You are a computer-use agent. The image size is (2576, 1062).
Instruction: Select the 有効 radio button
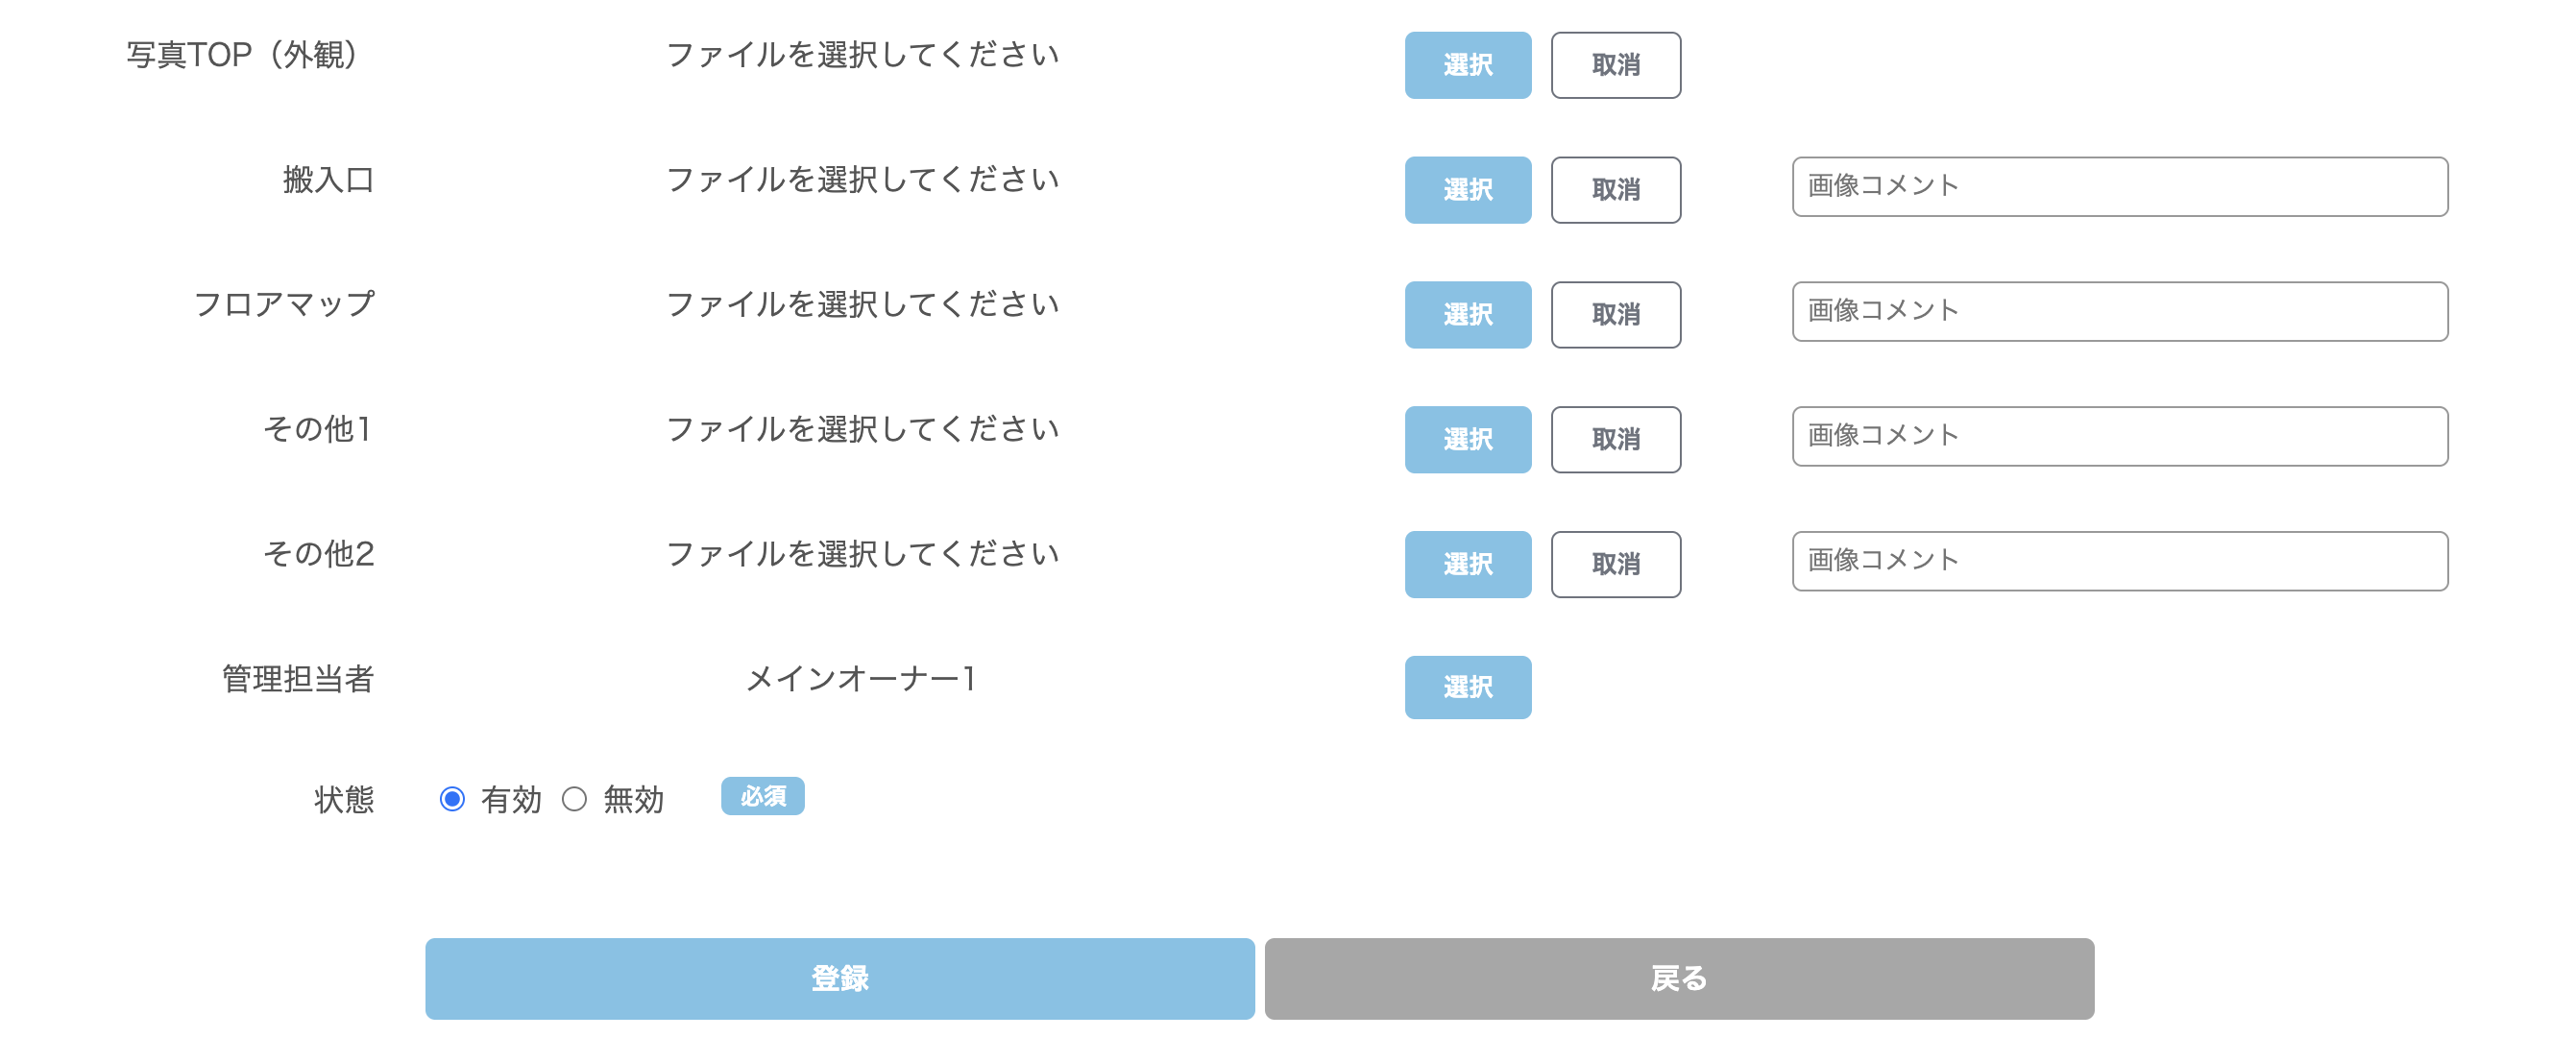(x=452, y=800)
